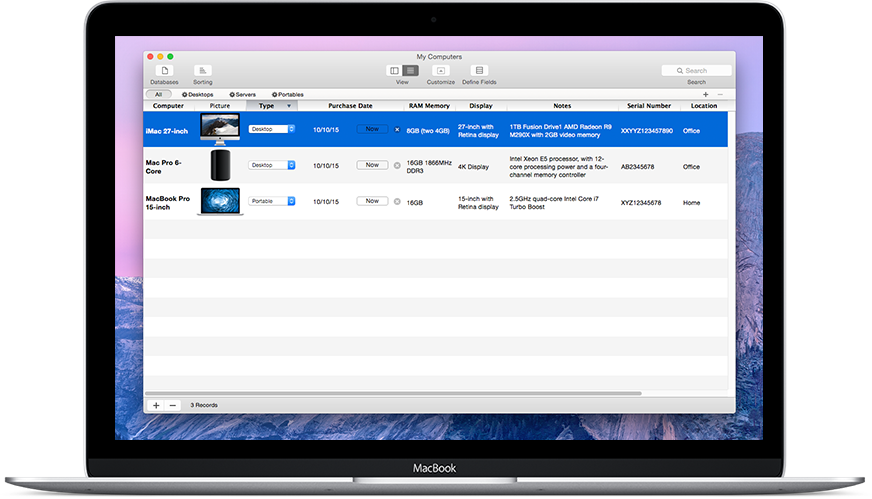Click Now button in MacBook Pro row
The height and width of the screenshot is (499, 872).
pos(372,201)
